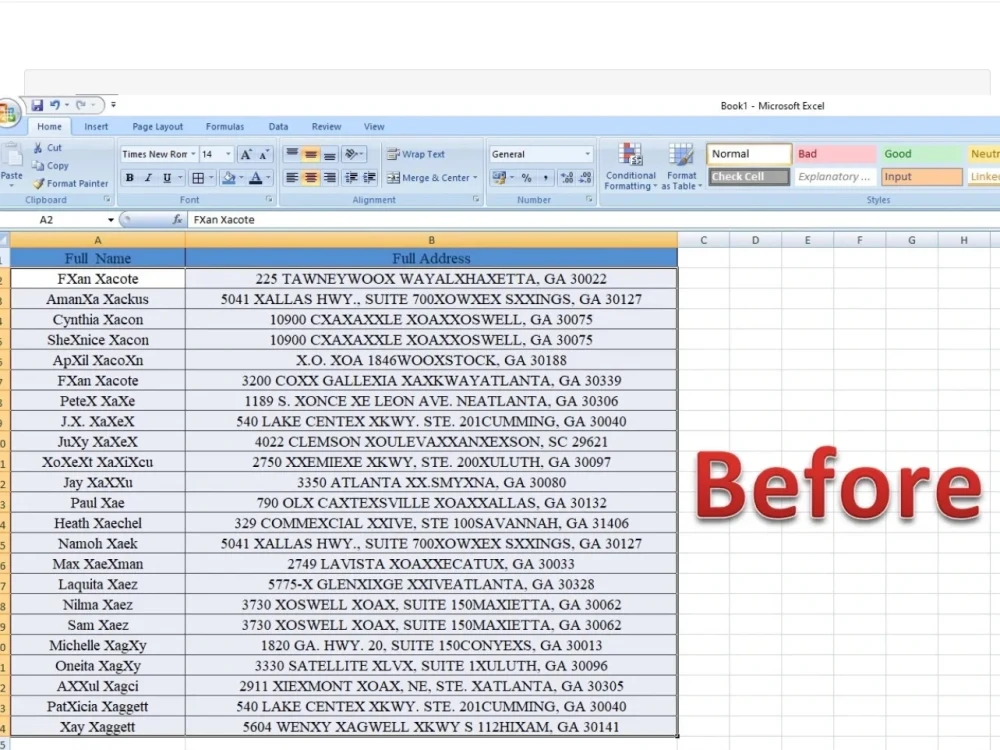Click Increase Decimal icon

(567, 178)
